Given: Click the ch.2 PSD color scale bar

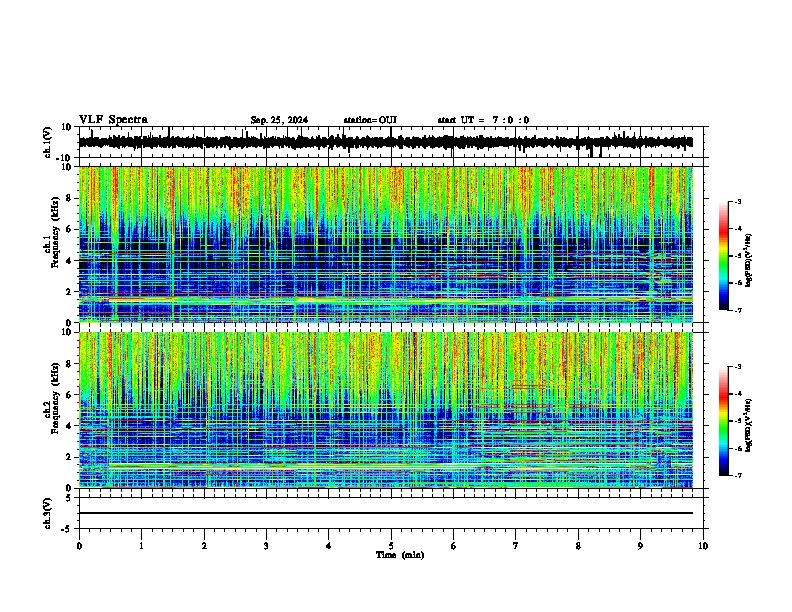Looking at the screenshot, I should coord(724,421).
